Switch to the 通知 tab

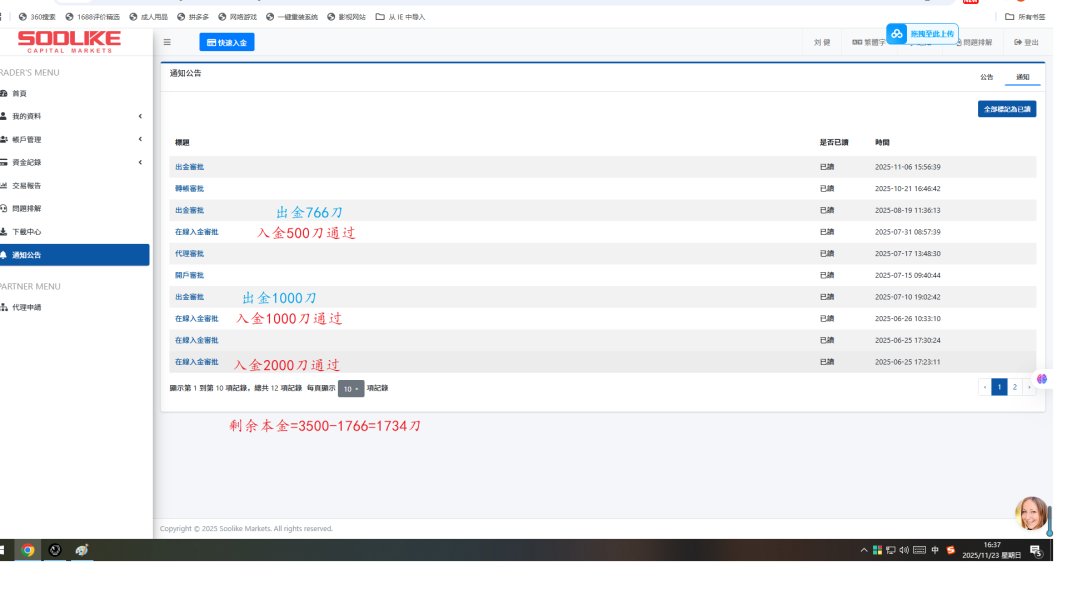tap(1023, 77)
